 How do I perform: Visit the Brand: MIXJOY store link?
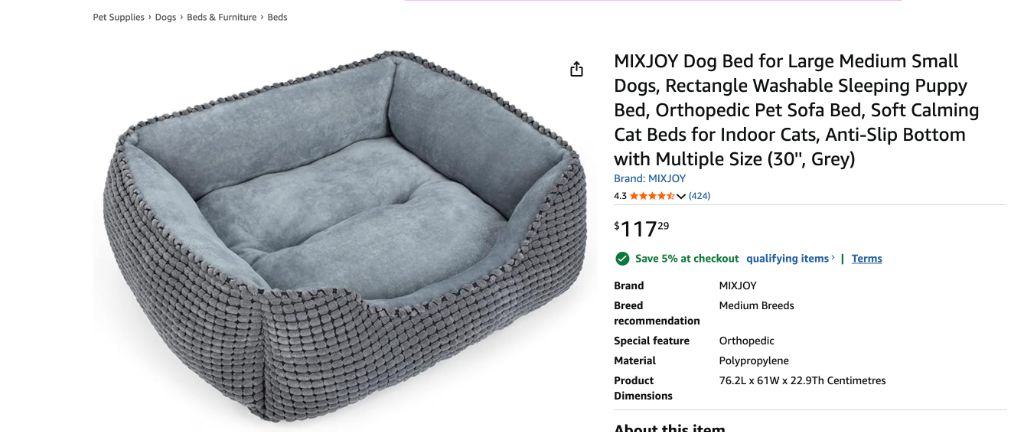[649, 179]
